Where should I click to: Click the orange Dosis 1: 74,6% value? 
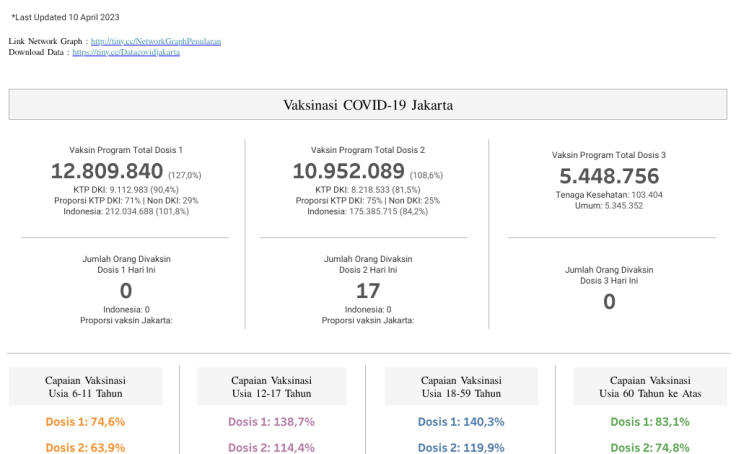coord(86,422)
